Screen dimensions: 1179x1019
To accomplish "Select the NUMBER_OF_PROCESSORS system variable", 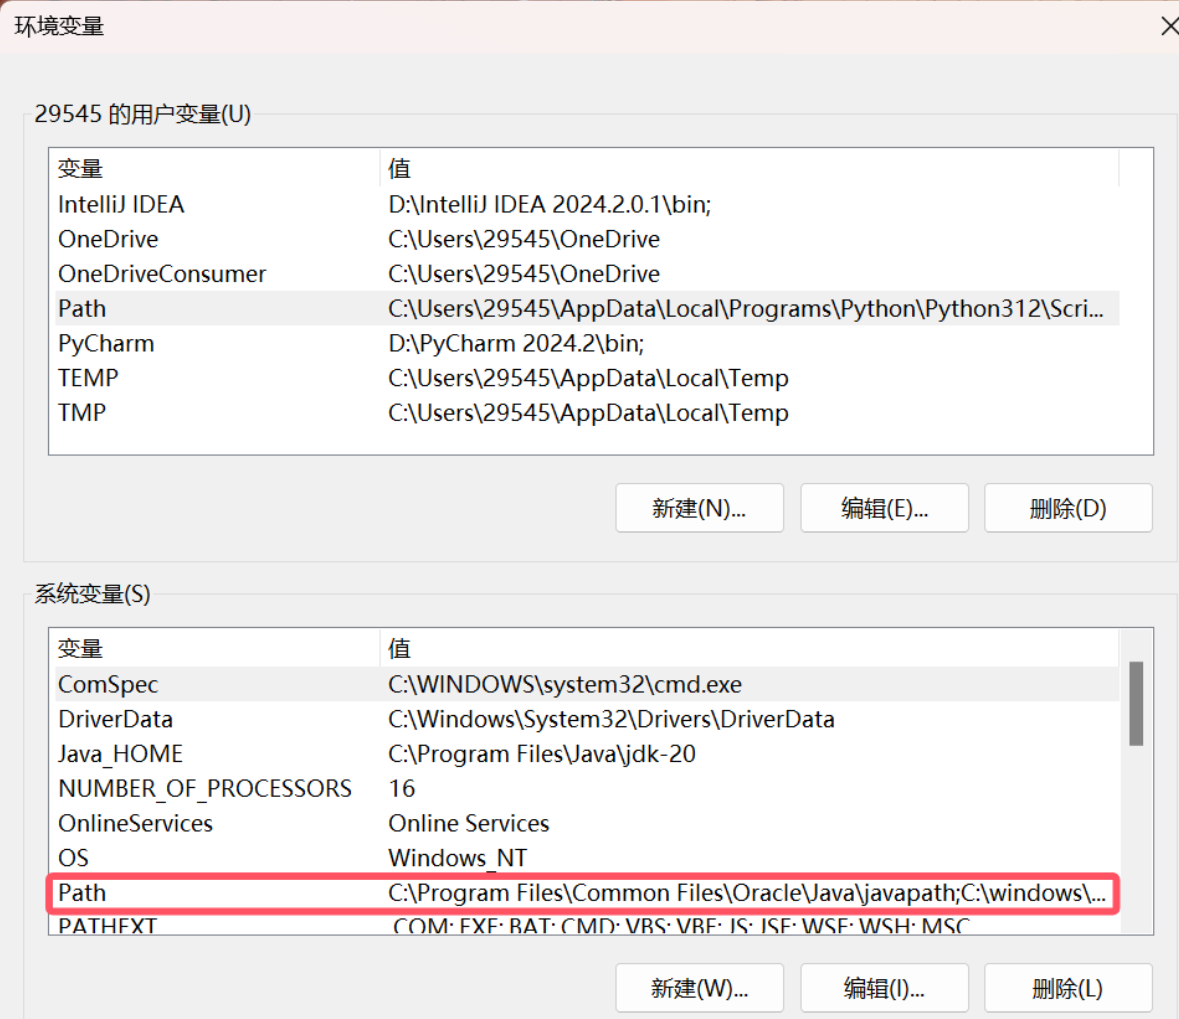I will 205,789.
